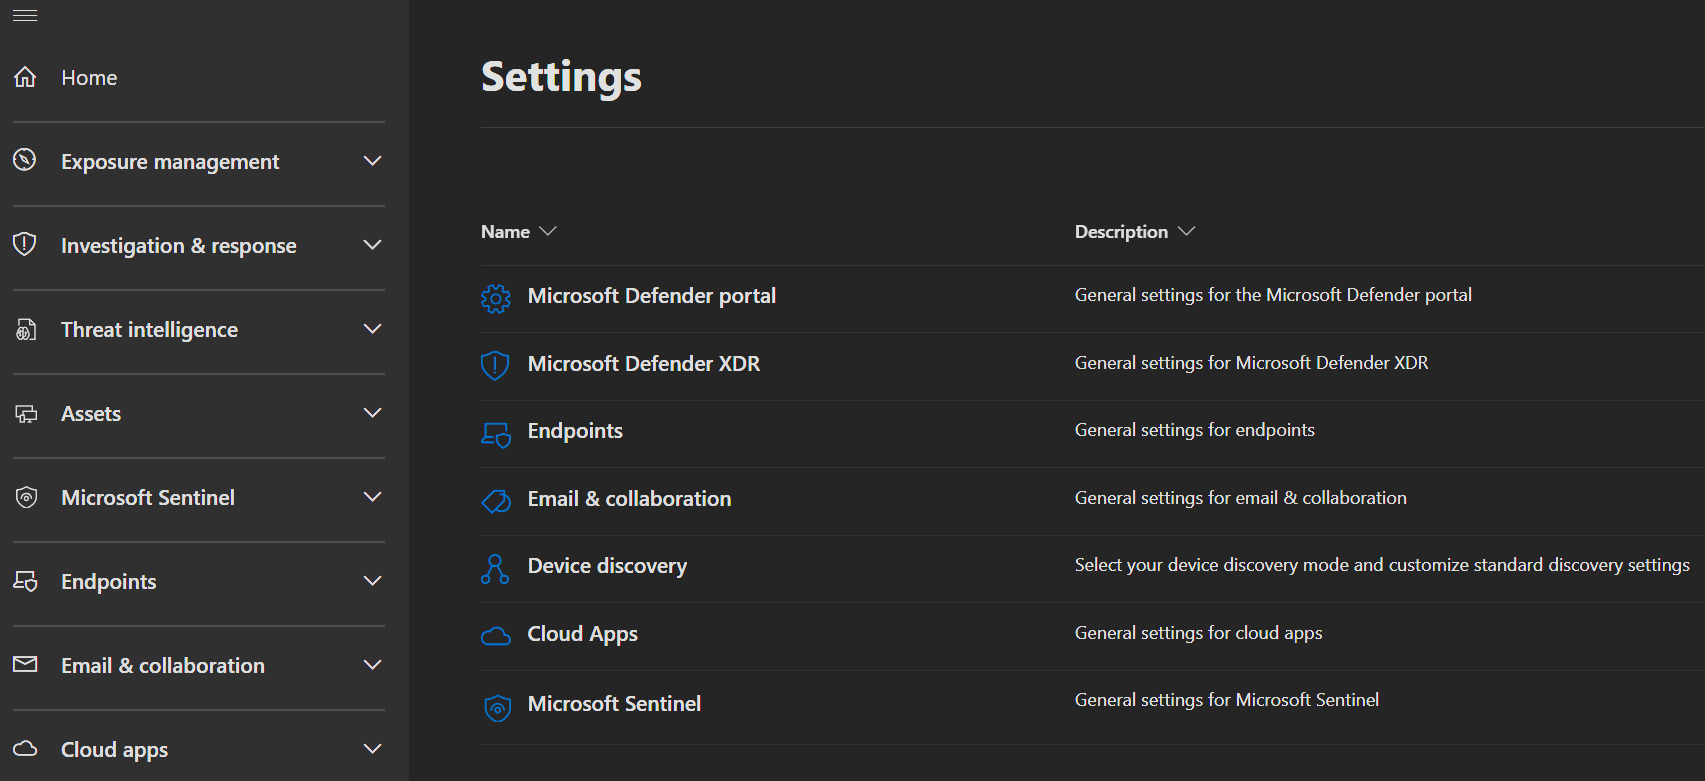Open Email & collaboration settings link
Viewport: 1705px width, 781px height.
(x=629, y=499)
